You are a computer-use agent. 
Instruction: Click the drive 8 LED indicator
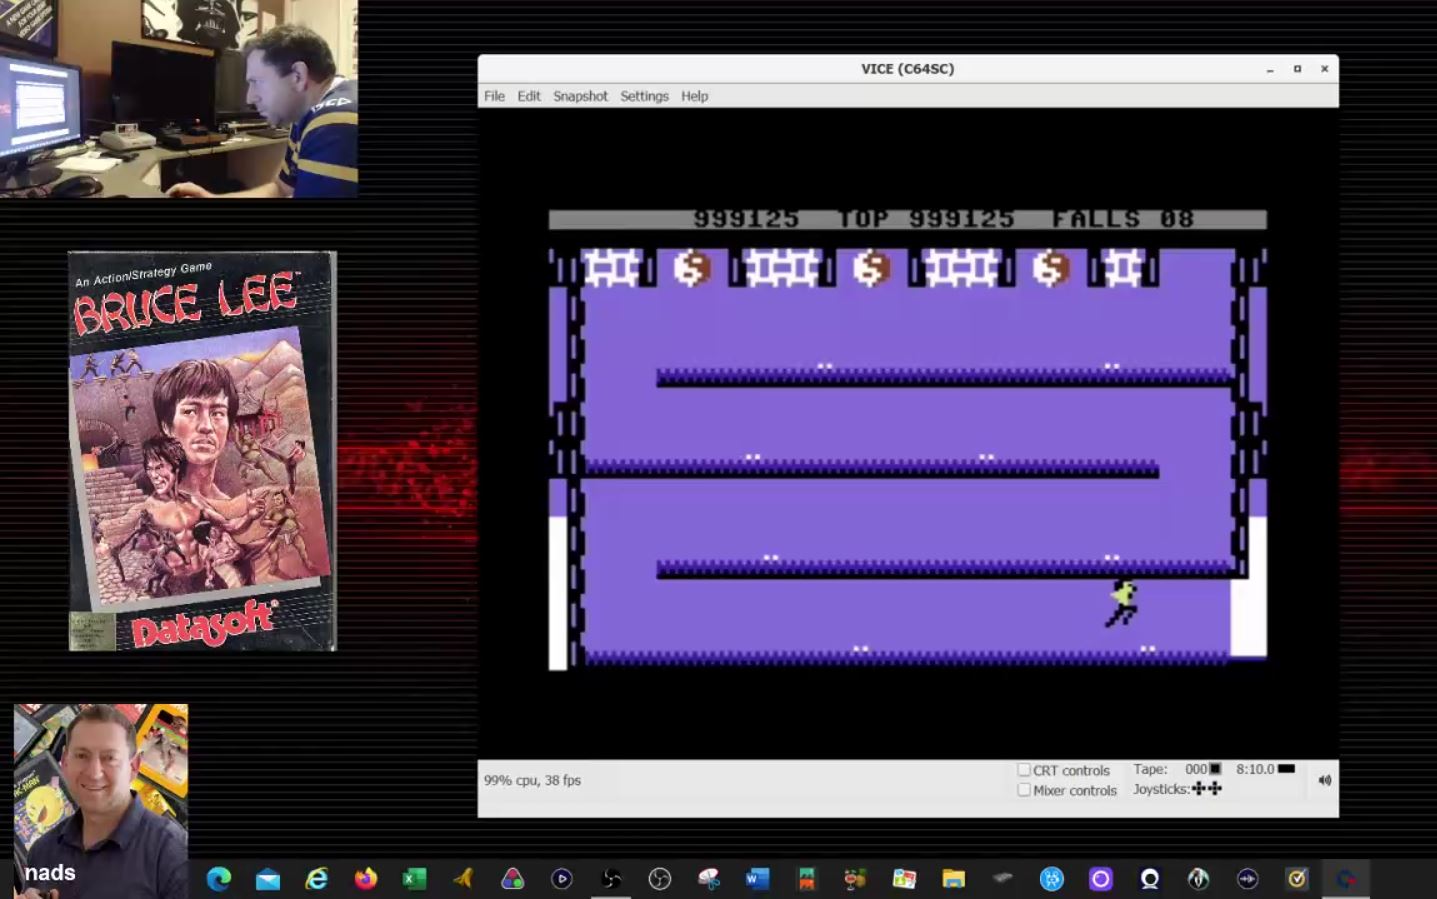[x=1286, y=769]
